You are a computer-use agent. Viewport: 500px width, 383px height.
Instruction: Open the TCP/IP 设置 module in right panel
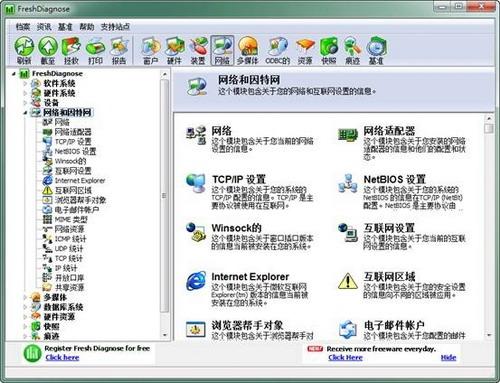[x=239, y=180]
